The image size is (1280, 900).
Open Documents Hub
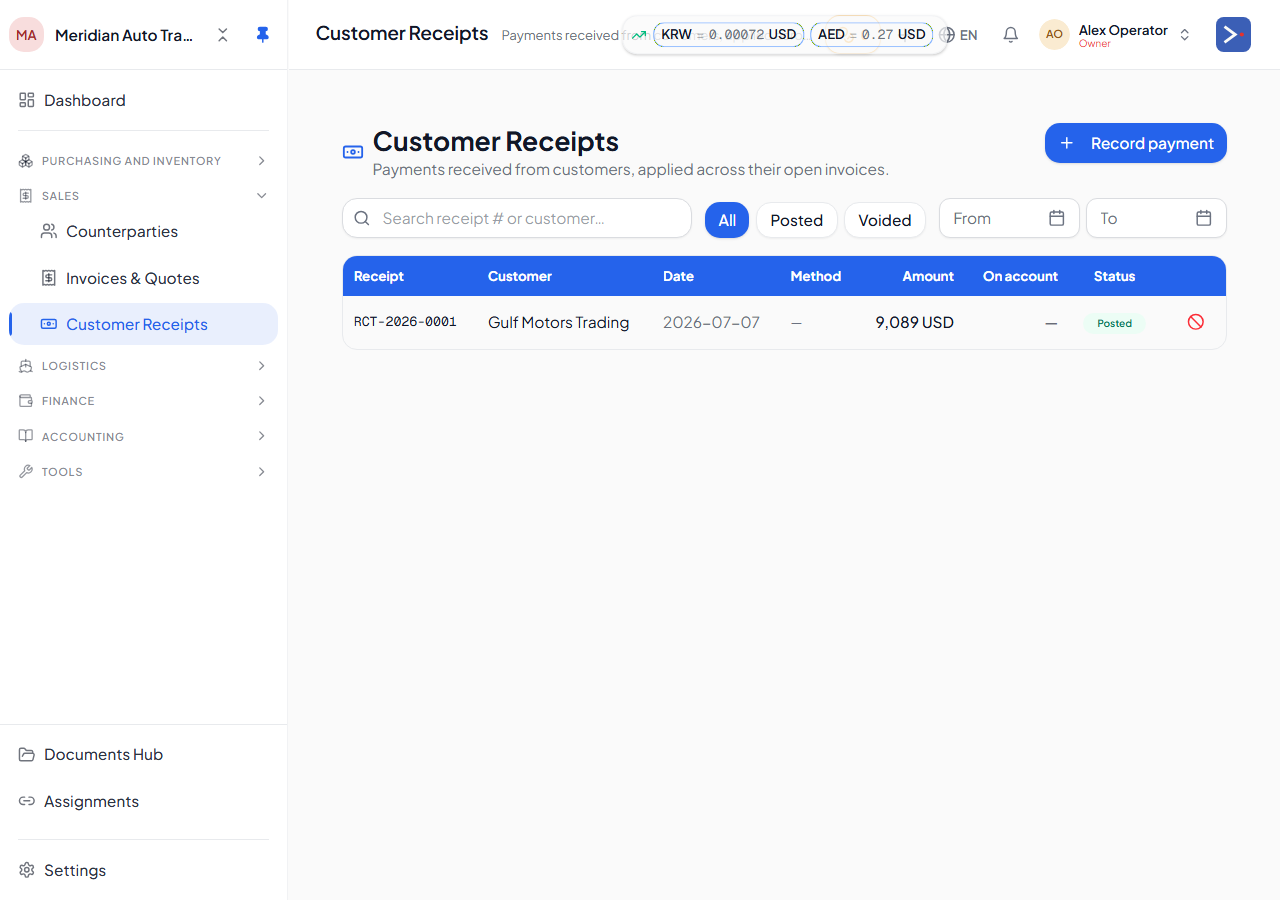[x=144, y=754]
